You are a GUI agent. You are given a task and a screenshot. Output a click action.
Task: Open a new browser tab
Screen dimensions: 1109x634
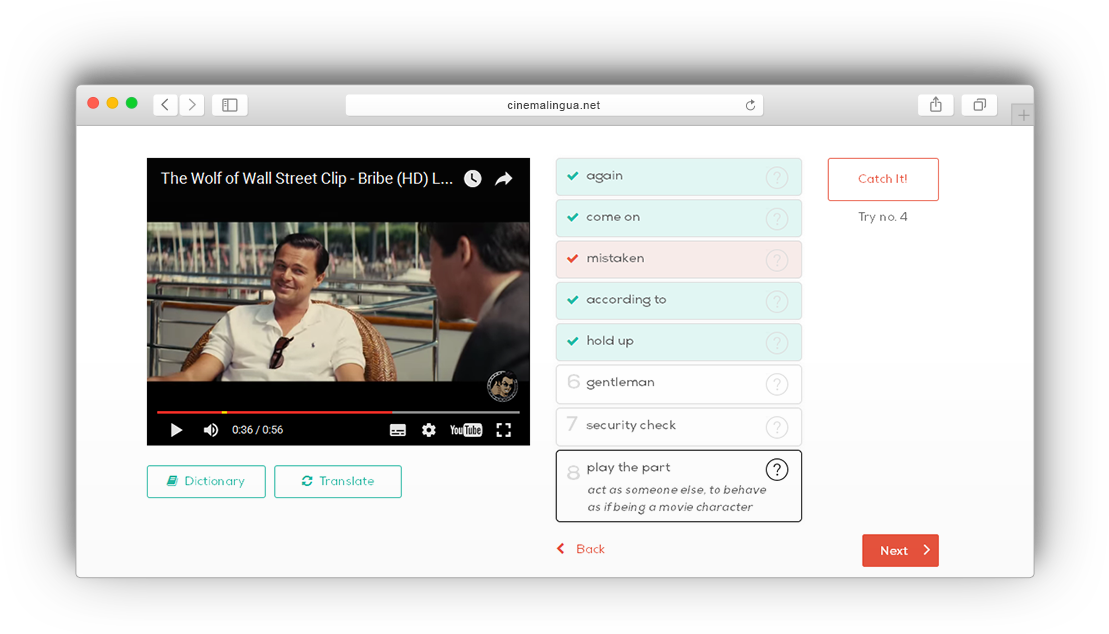[x=1023, y=115]
